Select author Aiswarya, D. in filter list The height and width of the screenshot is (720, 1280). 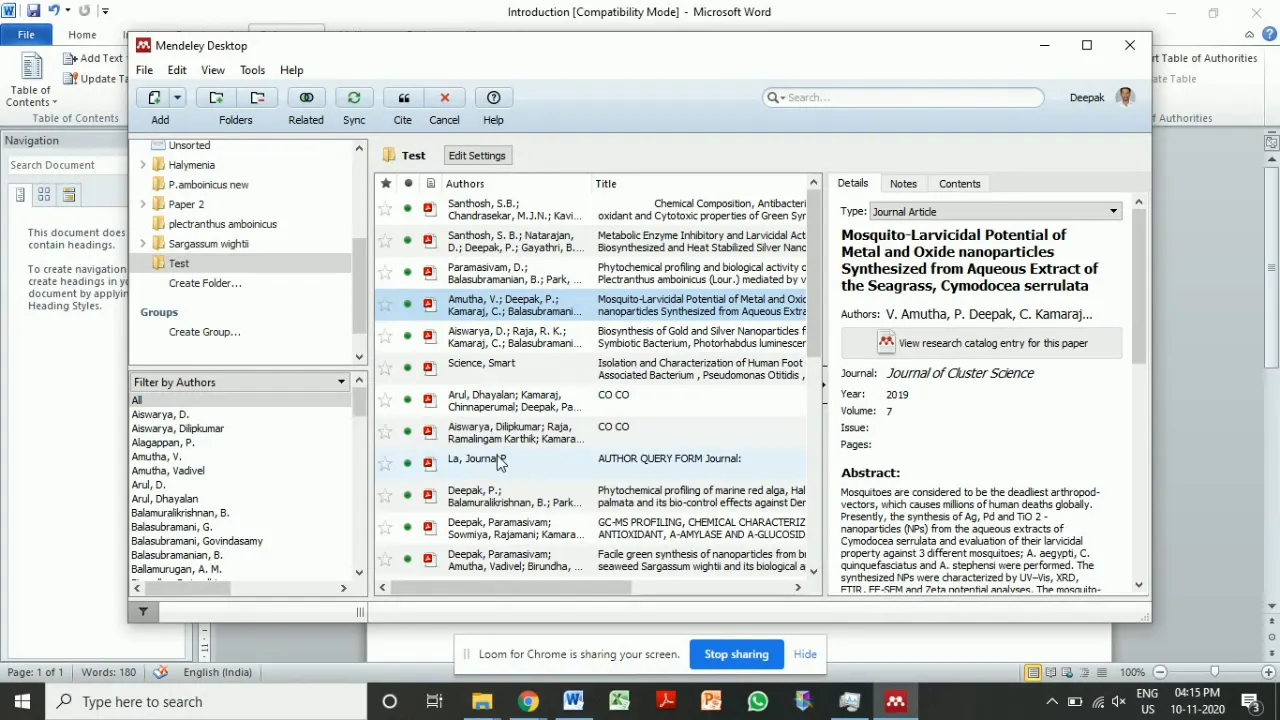(x=160, y=414)
